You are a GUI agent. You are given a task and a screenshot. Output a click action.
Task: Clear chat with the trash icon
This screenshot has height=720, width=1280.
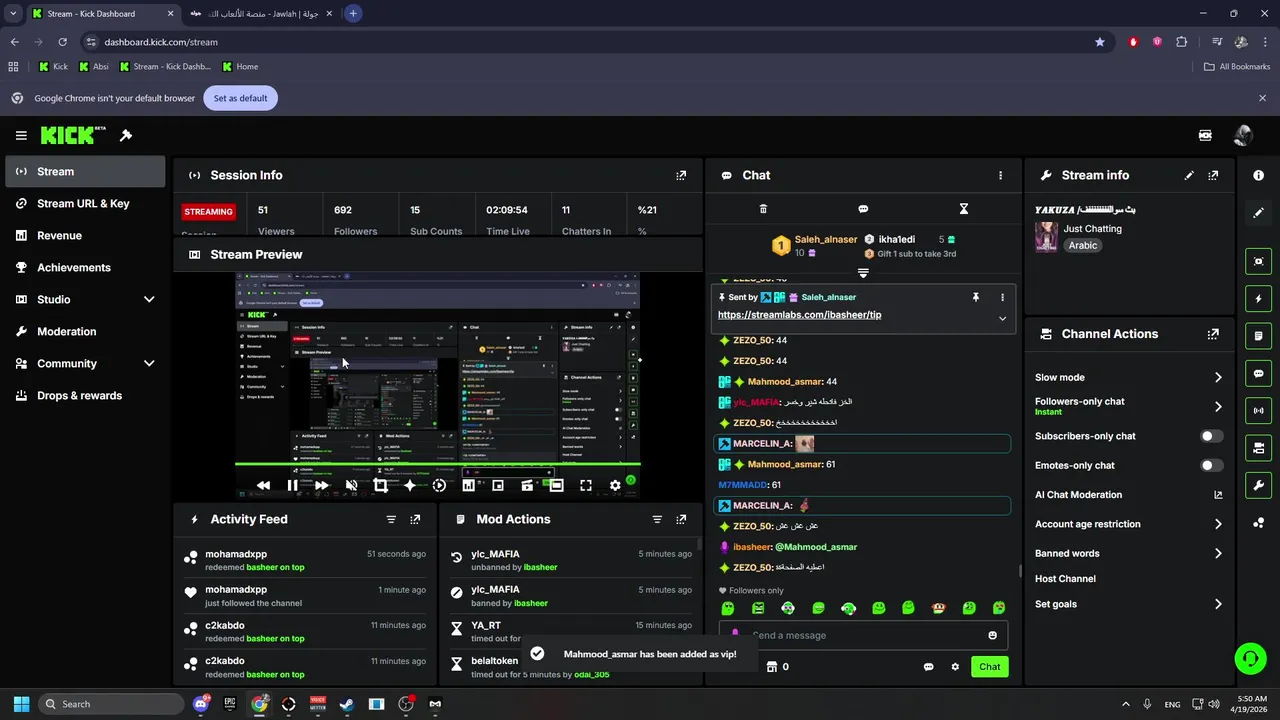[x=763, y=209]
